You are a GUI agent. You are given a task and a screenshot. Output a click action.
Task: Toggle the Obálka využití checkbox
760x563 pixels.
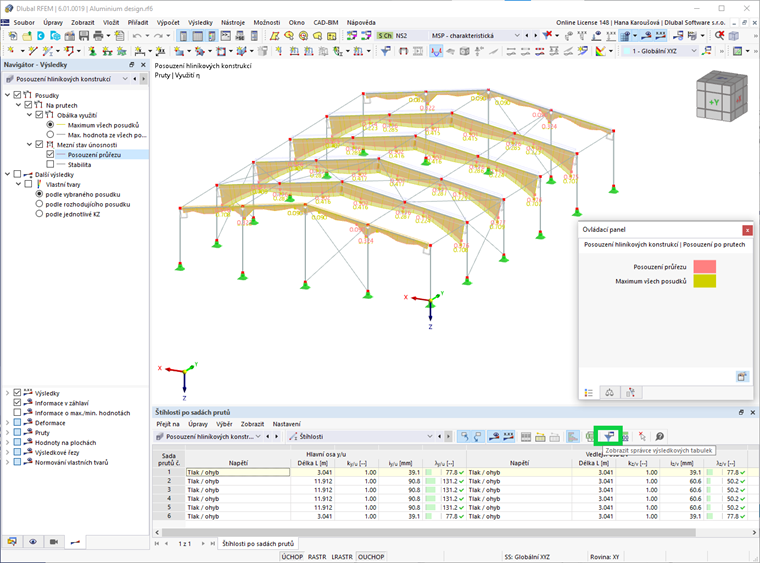[39, 115]
